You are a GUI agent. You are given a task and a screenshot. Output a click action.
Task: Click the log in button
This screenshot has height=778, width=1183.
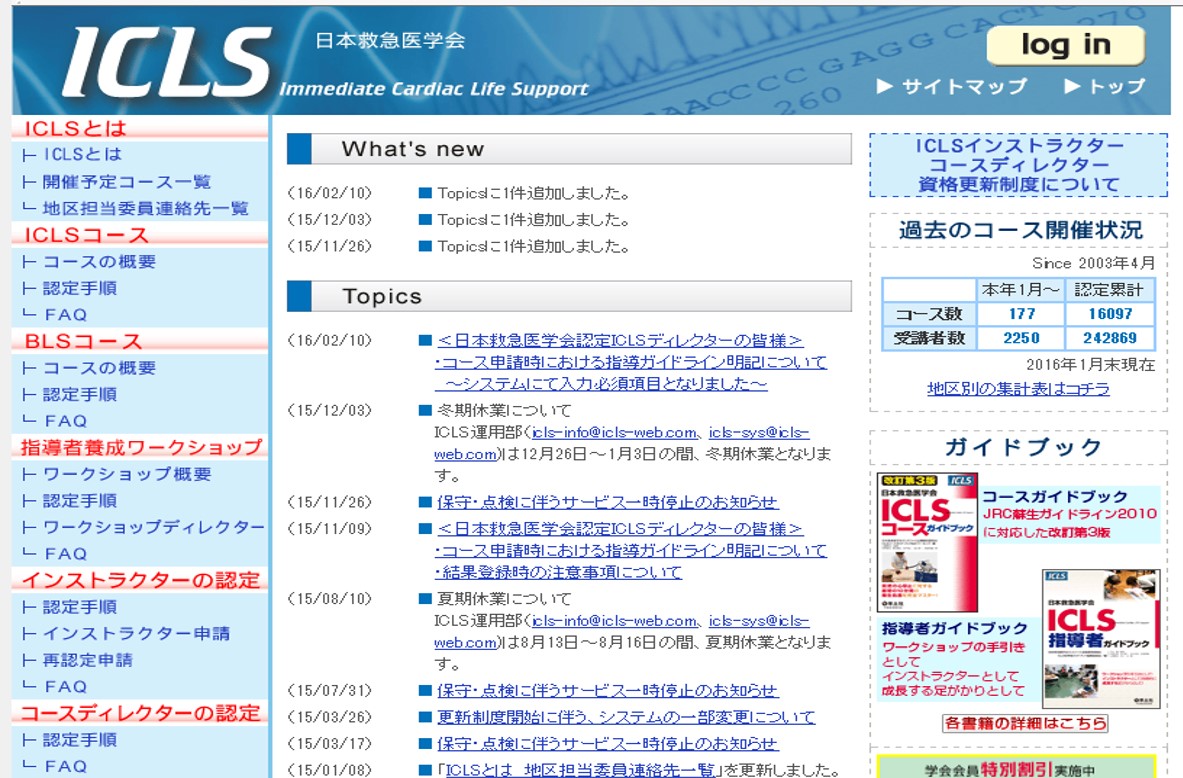pos(1065,44)
